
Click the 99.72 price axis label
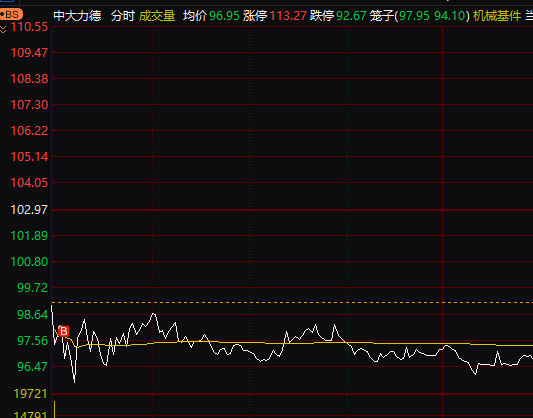[33, 288]
